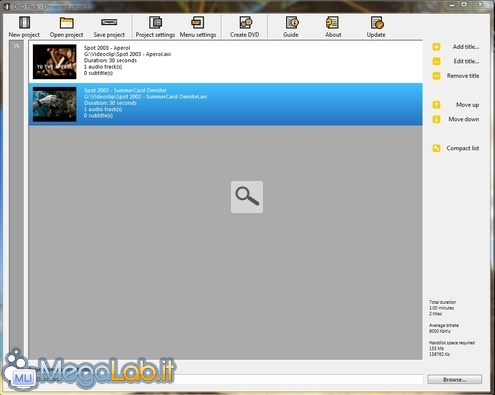The width and height of the screenshot is (495, 395).
Task: Toggle Compact list view
Action: point(456,148)
